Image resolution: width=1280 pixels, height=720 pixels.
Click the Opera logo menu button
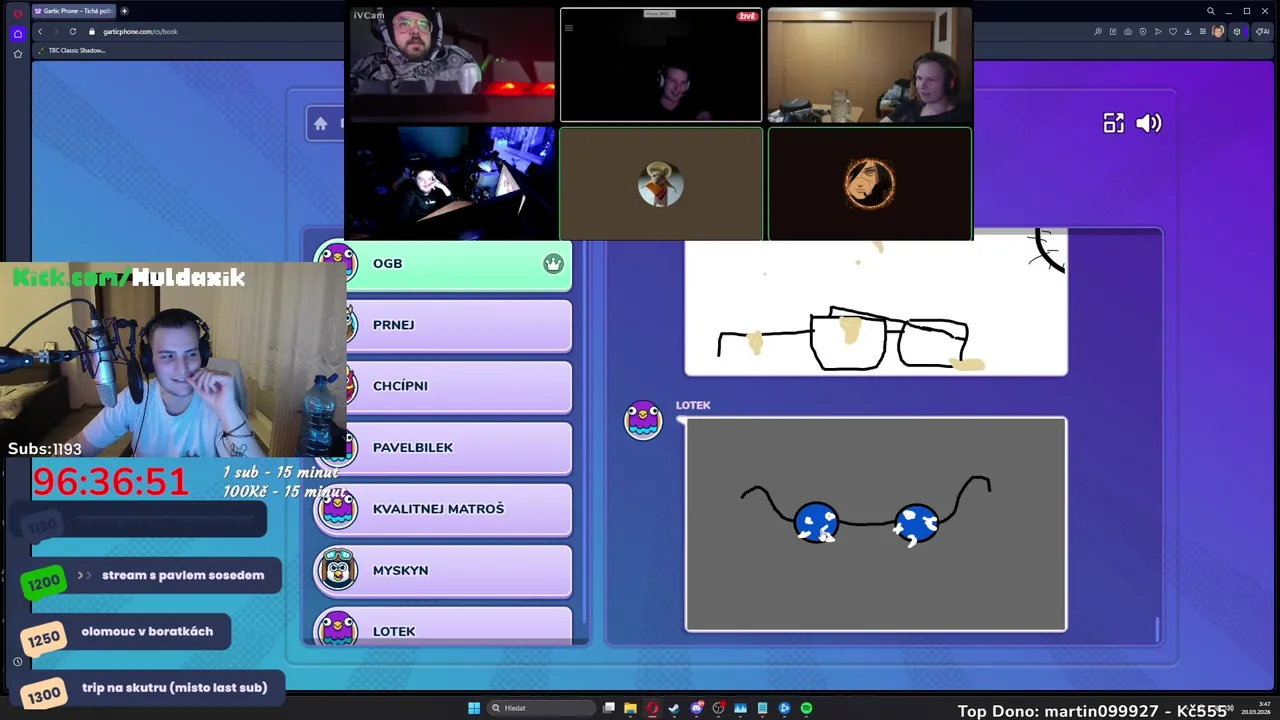pos(17,13)
